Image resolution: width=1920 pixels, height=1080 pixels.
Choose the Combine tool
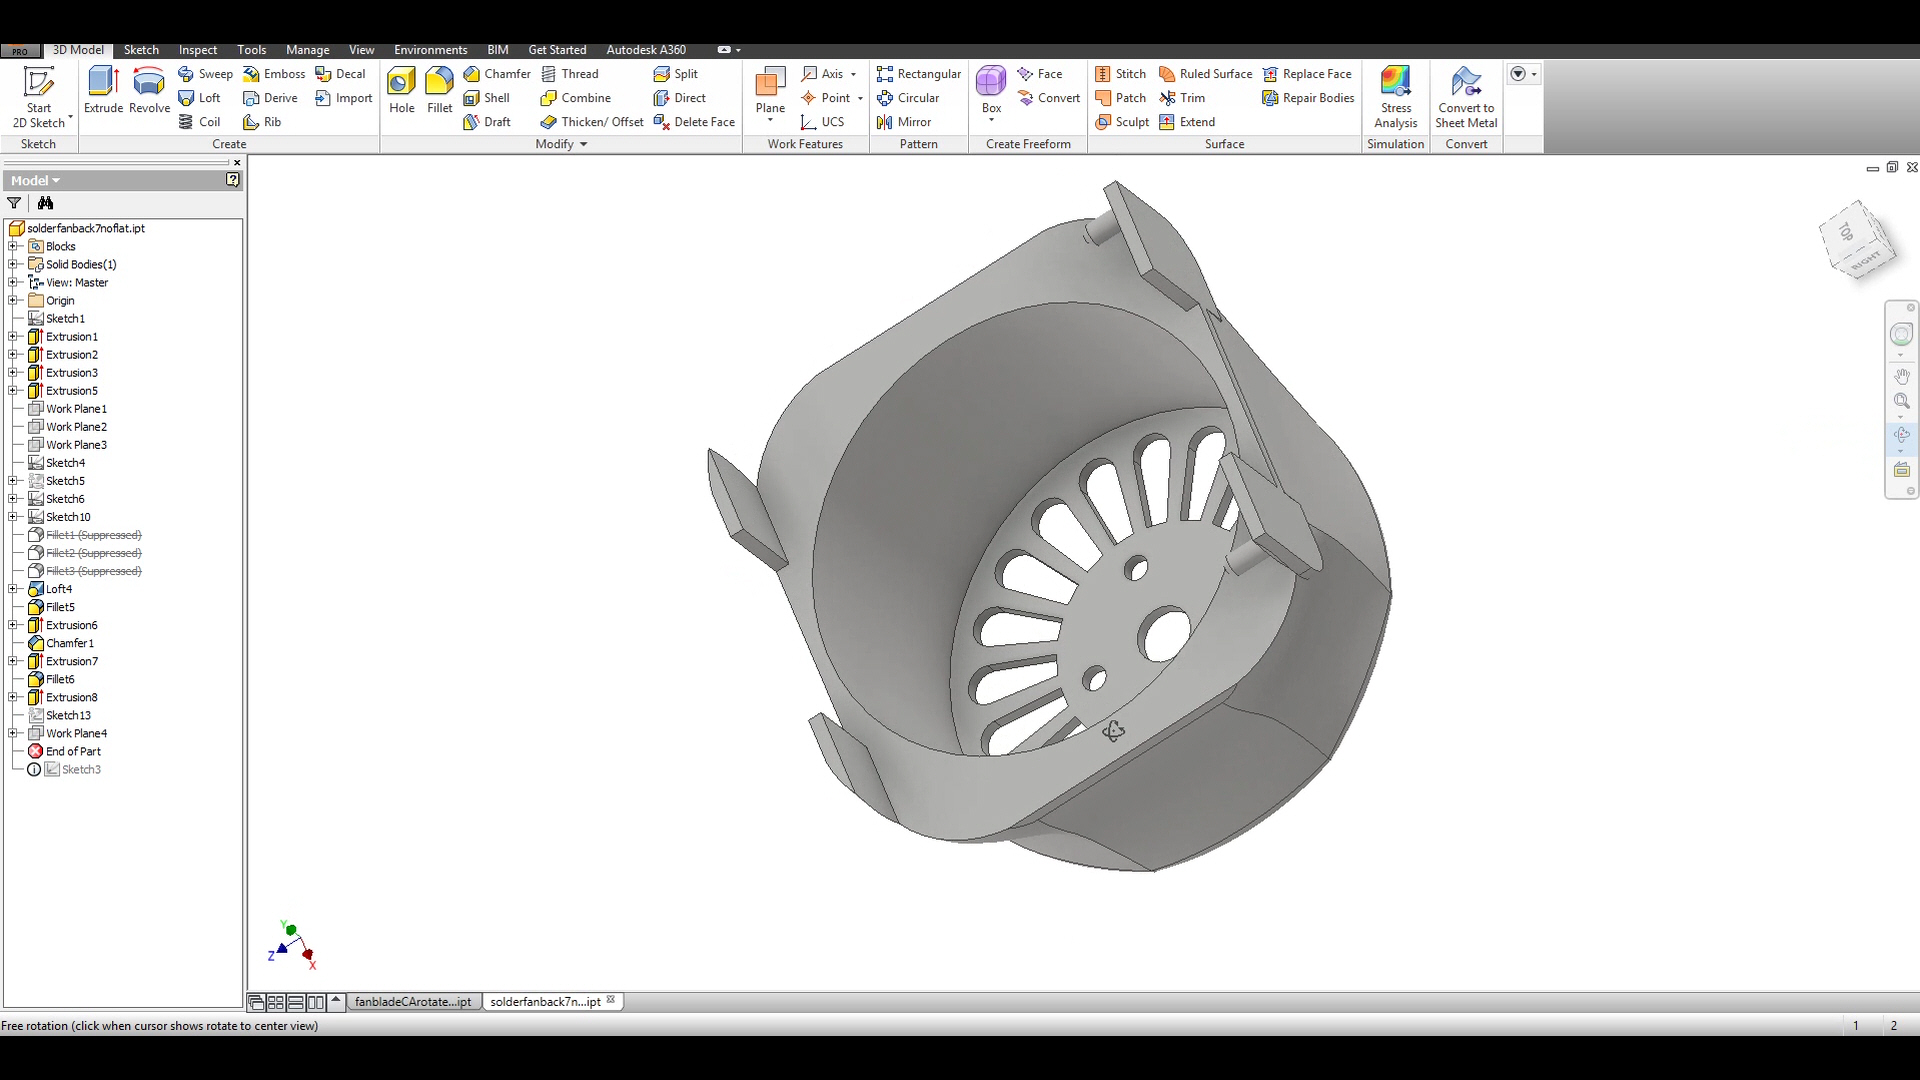tap(576, 98)
